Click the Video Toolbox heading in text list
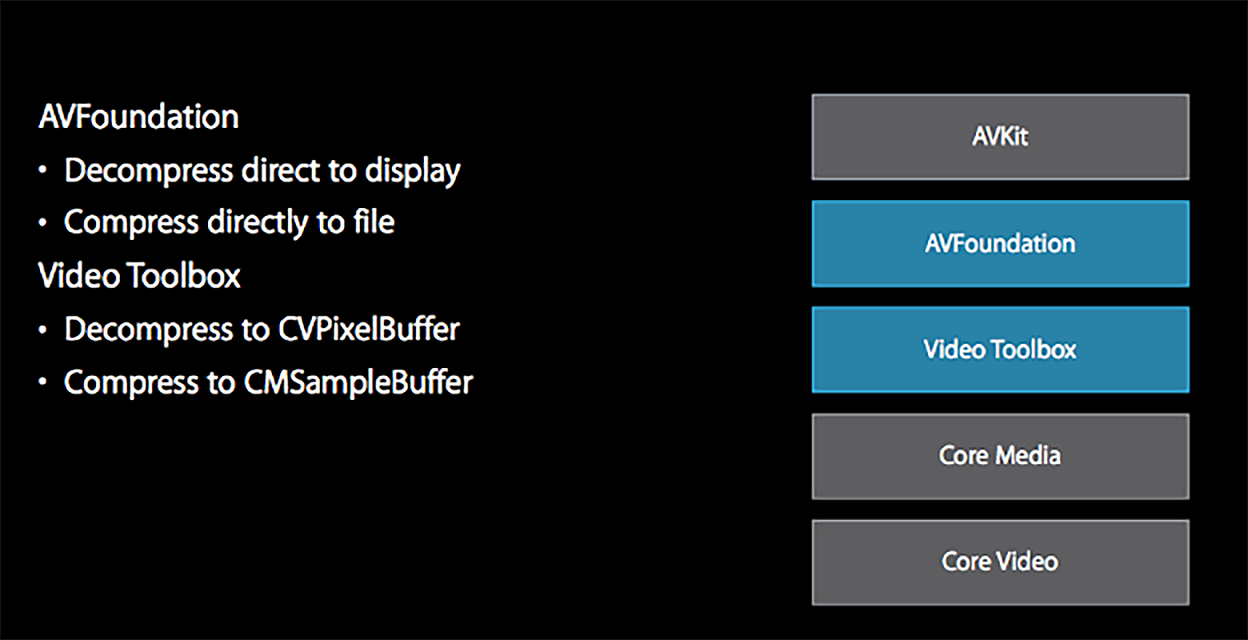The height and width of the screenshot is (640, 1248). (139, 275)
